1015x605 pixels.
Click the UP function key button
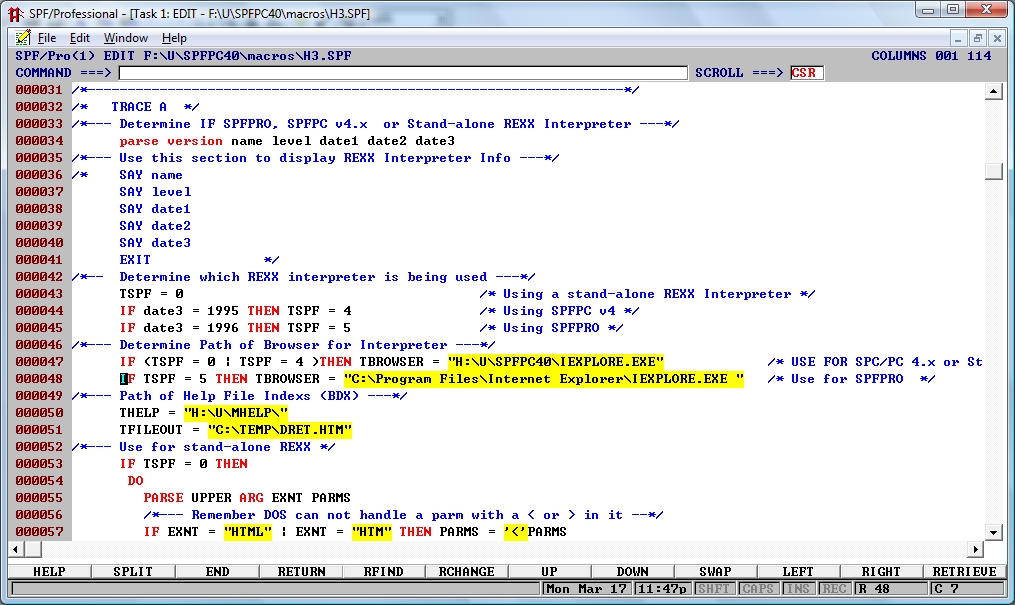point(549,571)
